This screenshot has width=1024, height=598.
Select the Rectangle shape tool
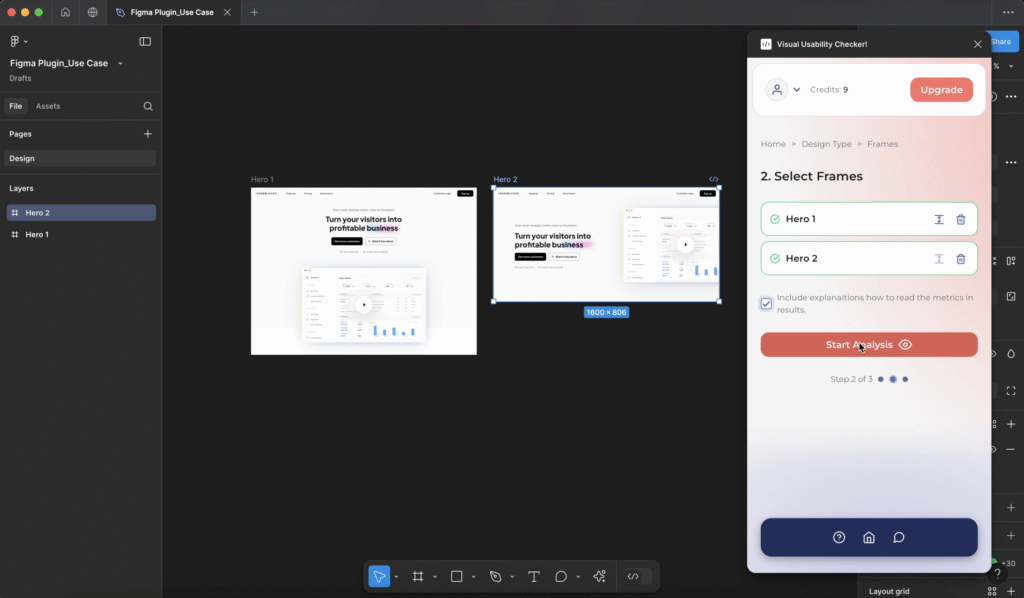tap(456, 576)
